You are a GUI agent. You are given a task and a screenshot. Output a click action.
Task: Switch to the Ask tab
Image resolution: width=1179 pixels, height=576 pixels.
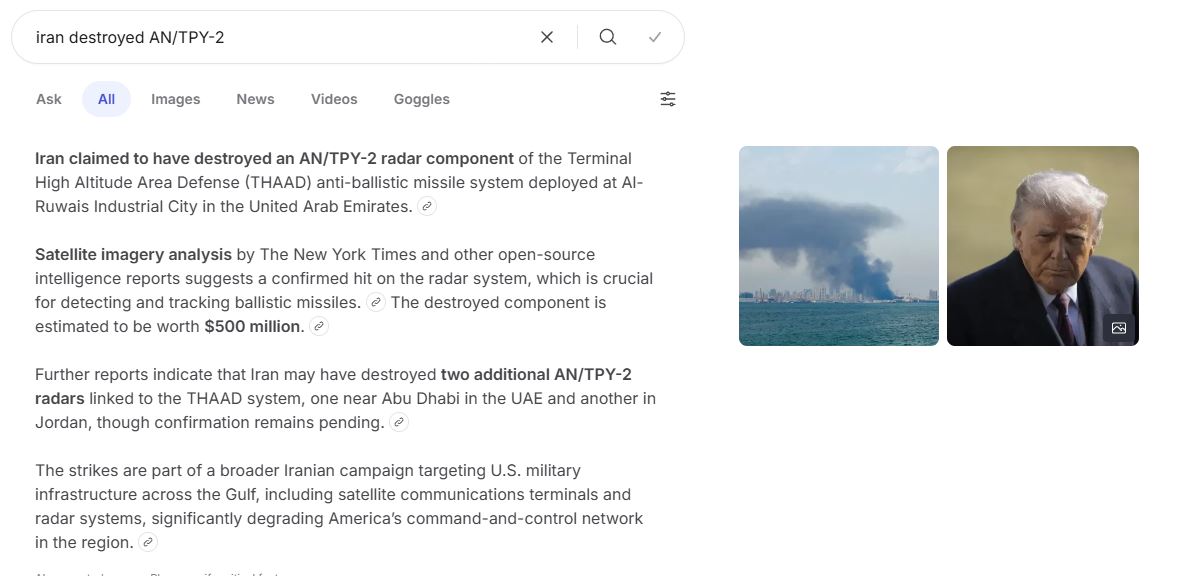click(x=49, y=99)
